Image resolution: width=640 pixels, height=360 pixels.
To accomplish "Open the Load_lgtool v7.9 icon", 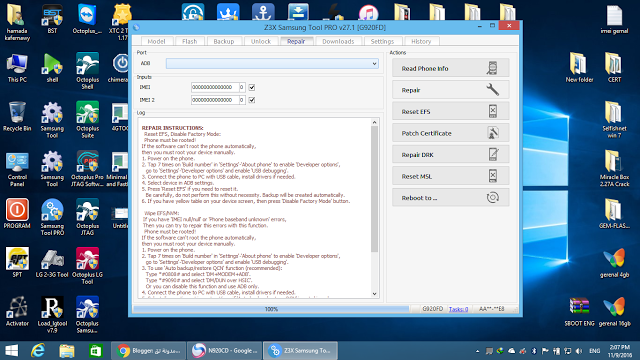I will coord(52,315).
